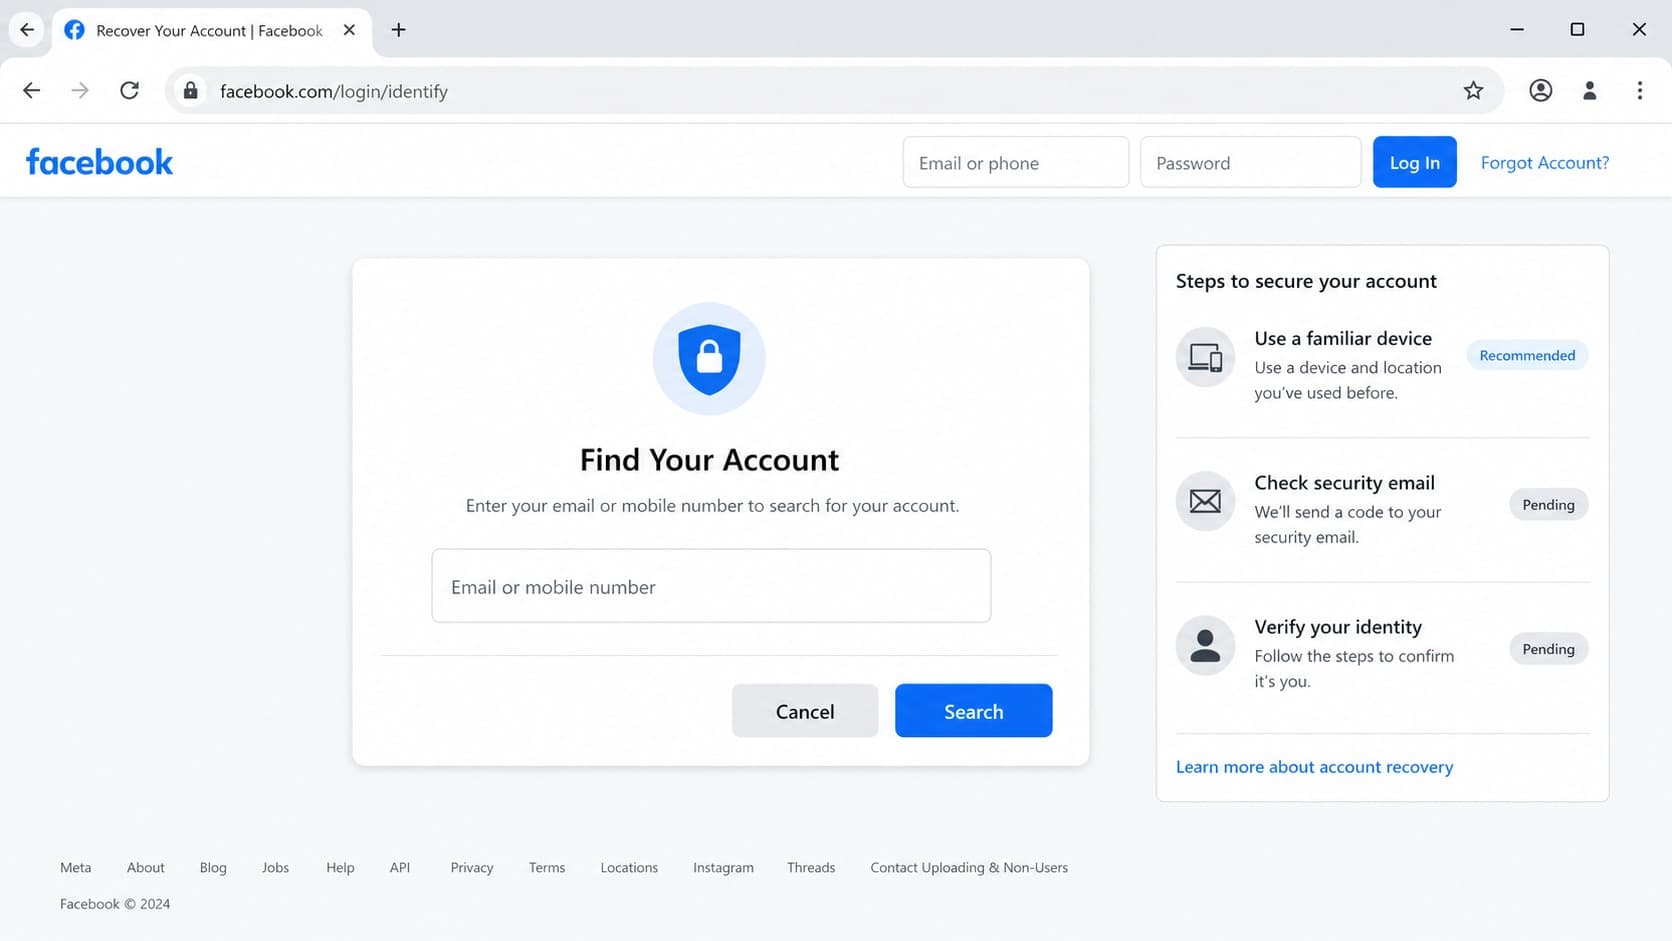Open Contact Uploading & Non-Users footer link
This screenshot has height=941, width=1672.
point(969,867)
